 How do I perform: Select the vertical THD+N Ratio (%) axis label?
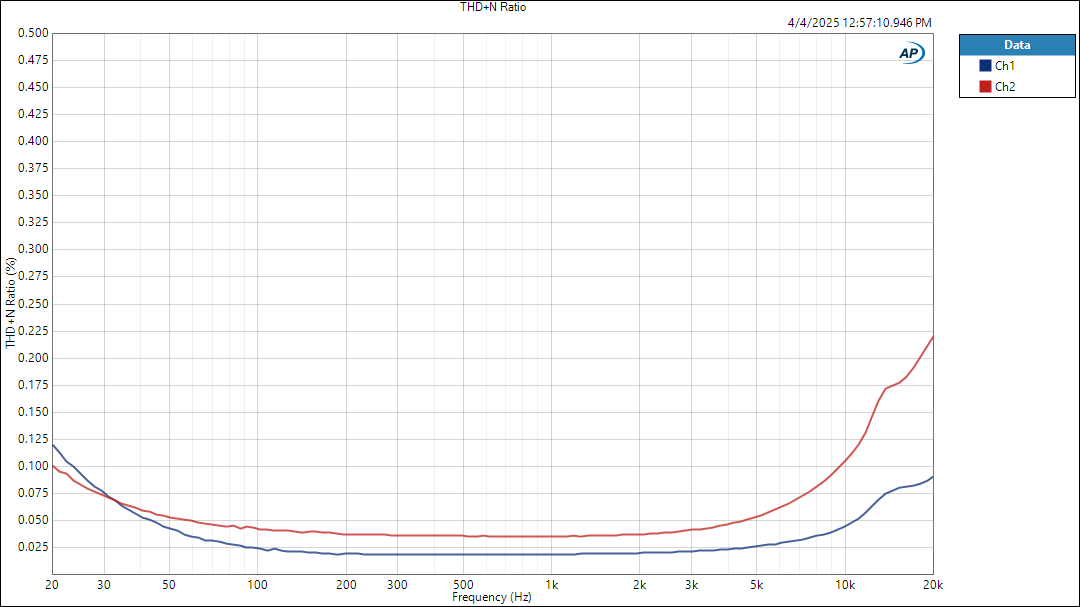(11, 303)
